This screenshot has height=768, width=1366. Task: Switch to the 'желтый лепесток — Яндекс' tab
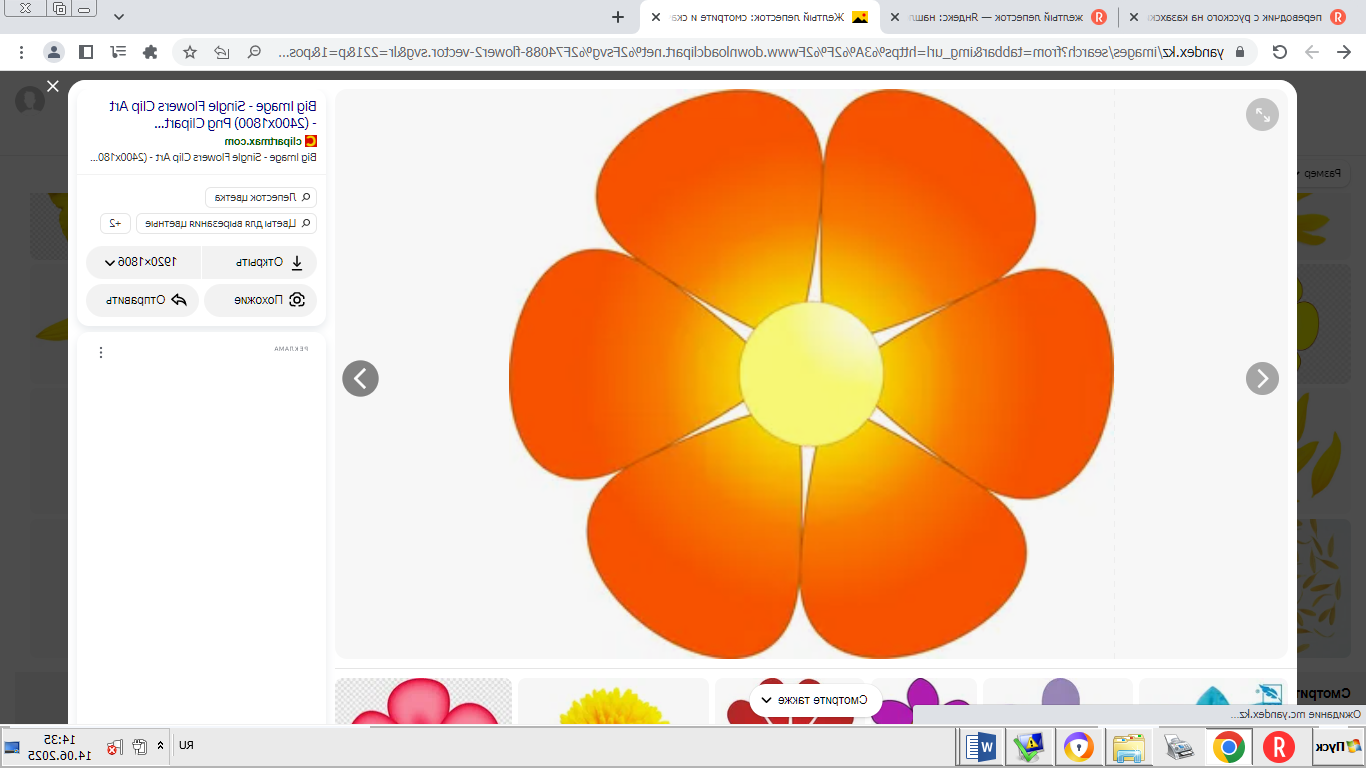[1000, 17]
